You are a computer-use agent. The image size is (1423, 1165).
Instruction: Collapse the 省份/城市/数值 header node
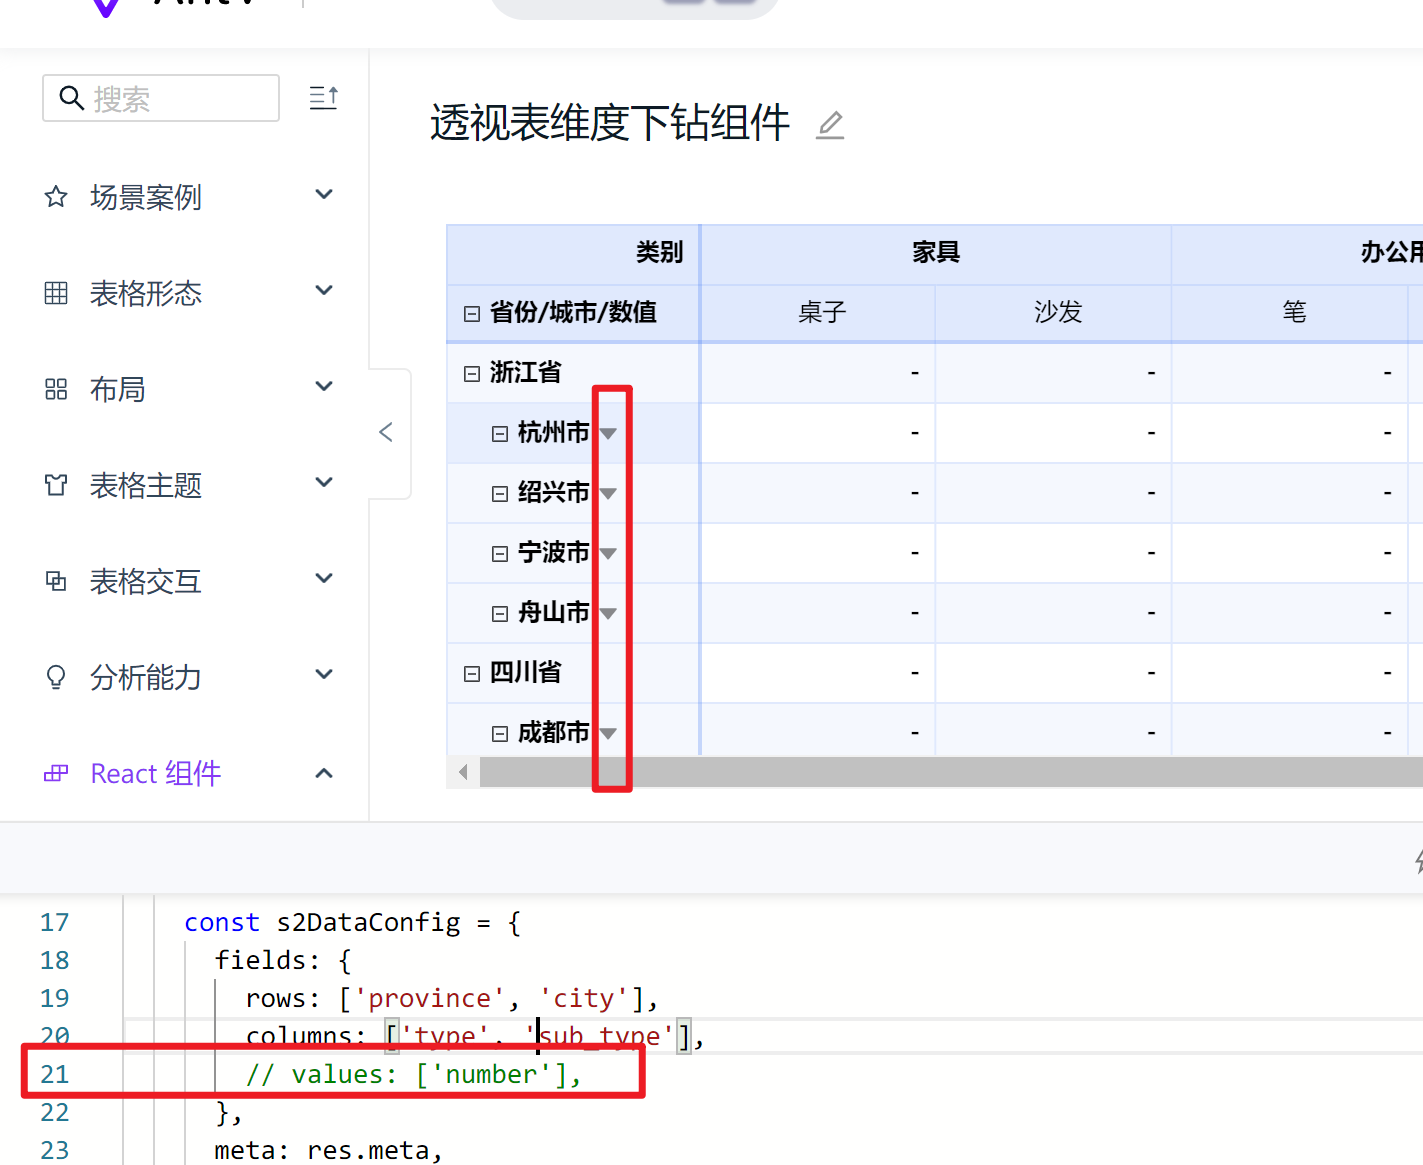471,312
